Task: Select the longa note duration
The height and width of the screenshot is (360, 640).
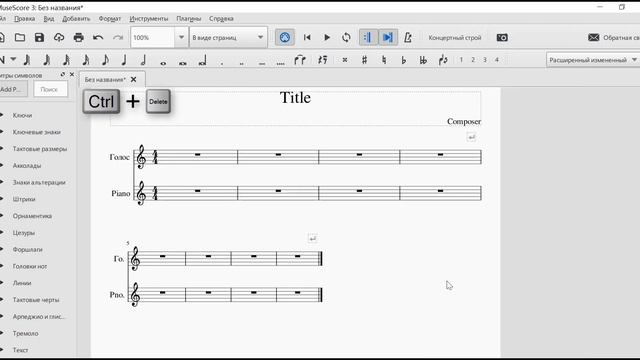Action: click(202, 60)
